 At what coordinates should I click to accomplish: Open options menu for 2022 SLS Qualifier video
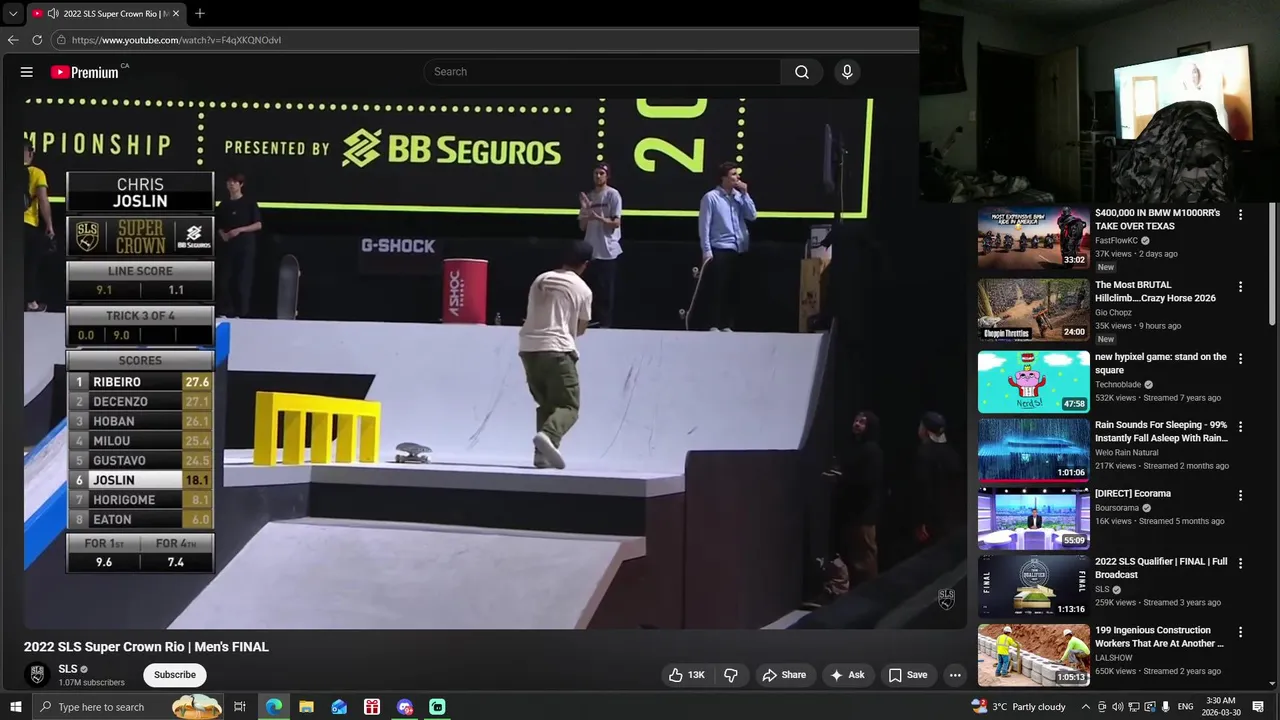click(x=1241, y=564)
